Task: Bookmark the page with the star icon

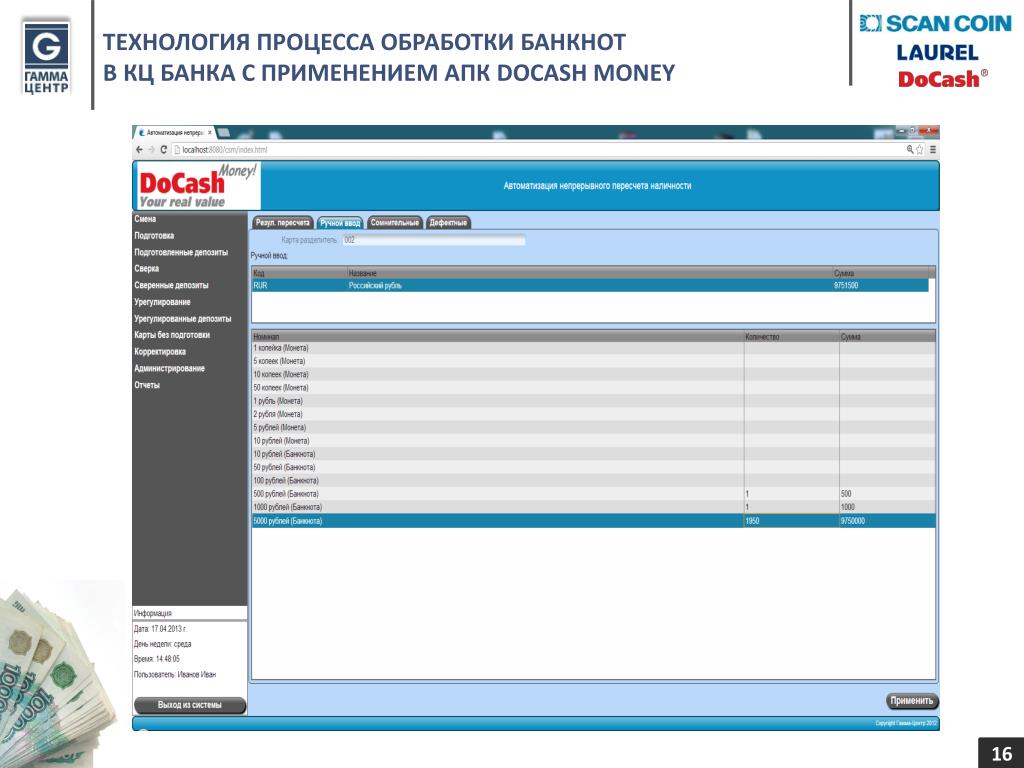Action: (920, 150)
